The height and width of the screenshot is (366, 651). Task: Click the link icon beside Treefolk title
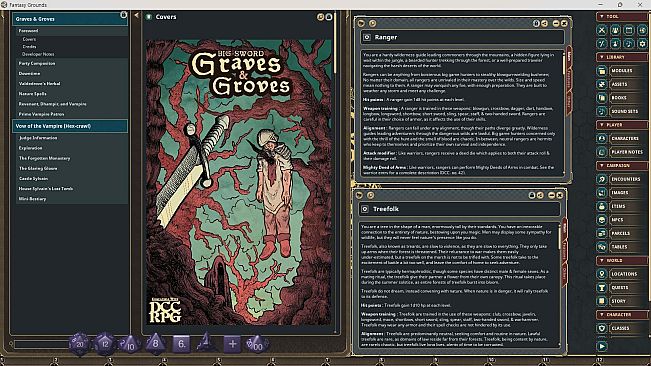365,209
